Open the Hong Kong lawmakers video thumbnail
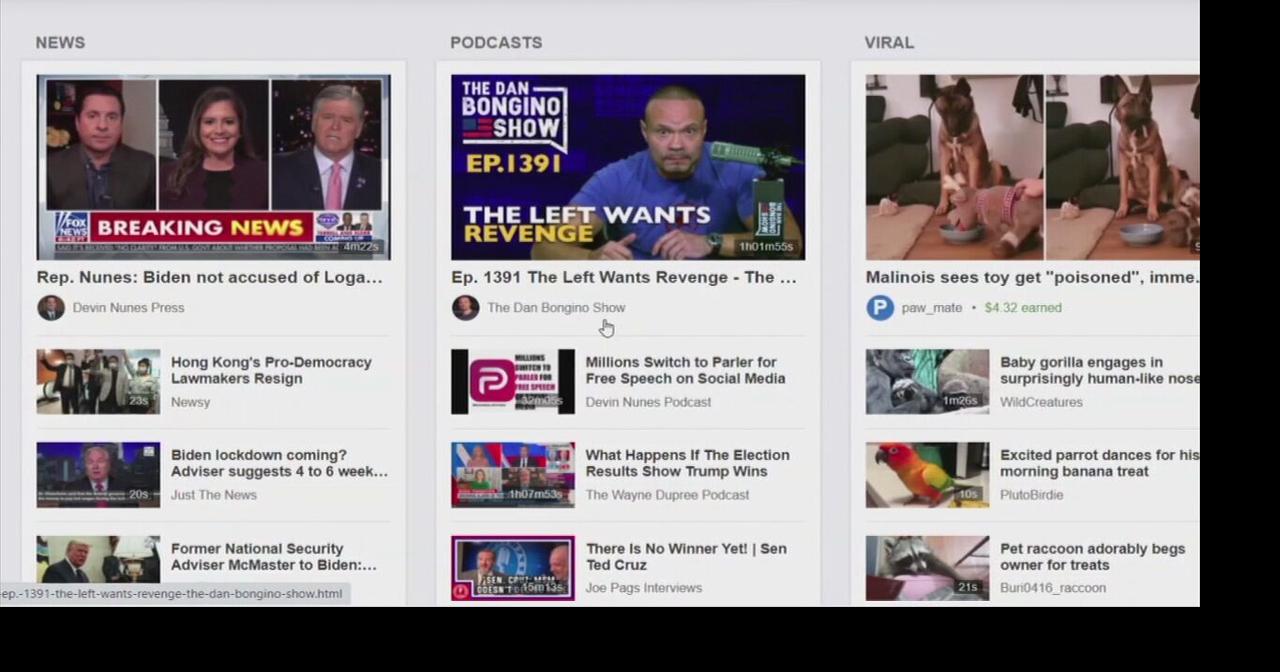 [98, 381]
